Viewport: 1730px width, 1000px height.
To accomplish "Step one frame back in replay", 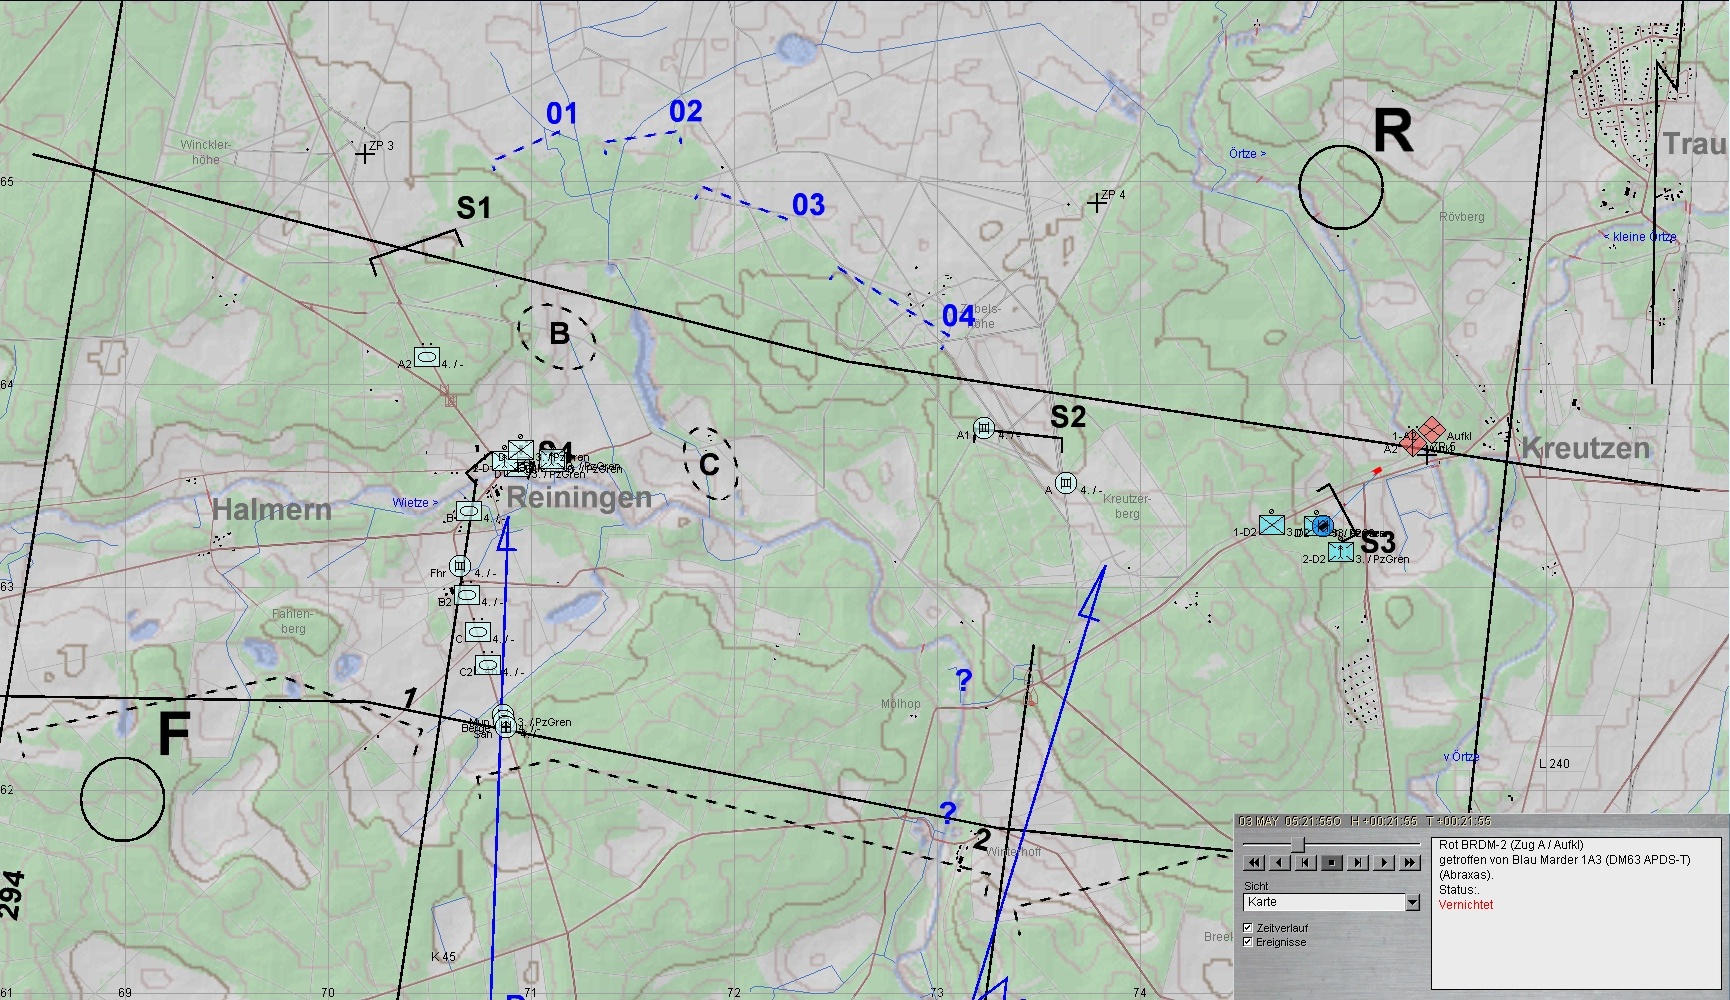I will [1306, 863].
